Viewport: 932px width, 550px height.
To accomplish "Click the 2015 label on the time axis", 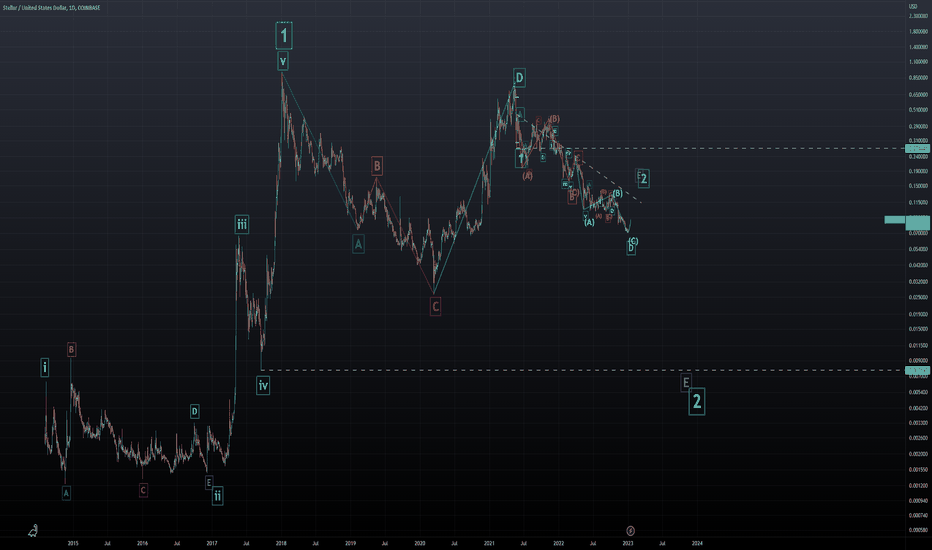I will point(73,543).
